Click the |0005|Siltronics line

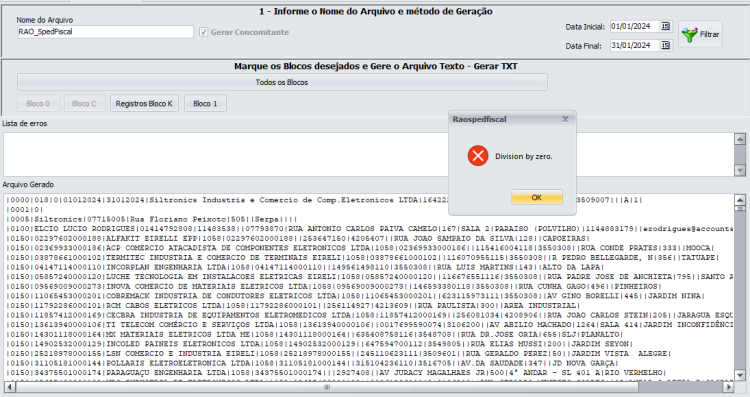point(152,219)
